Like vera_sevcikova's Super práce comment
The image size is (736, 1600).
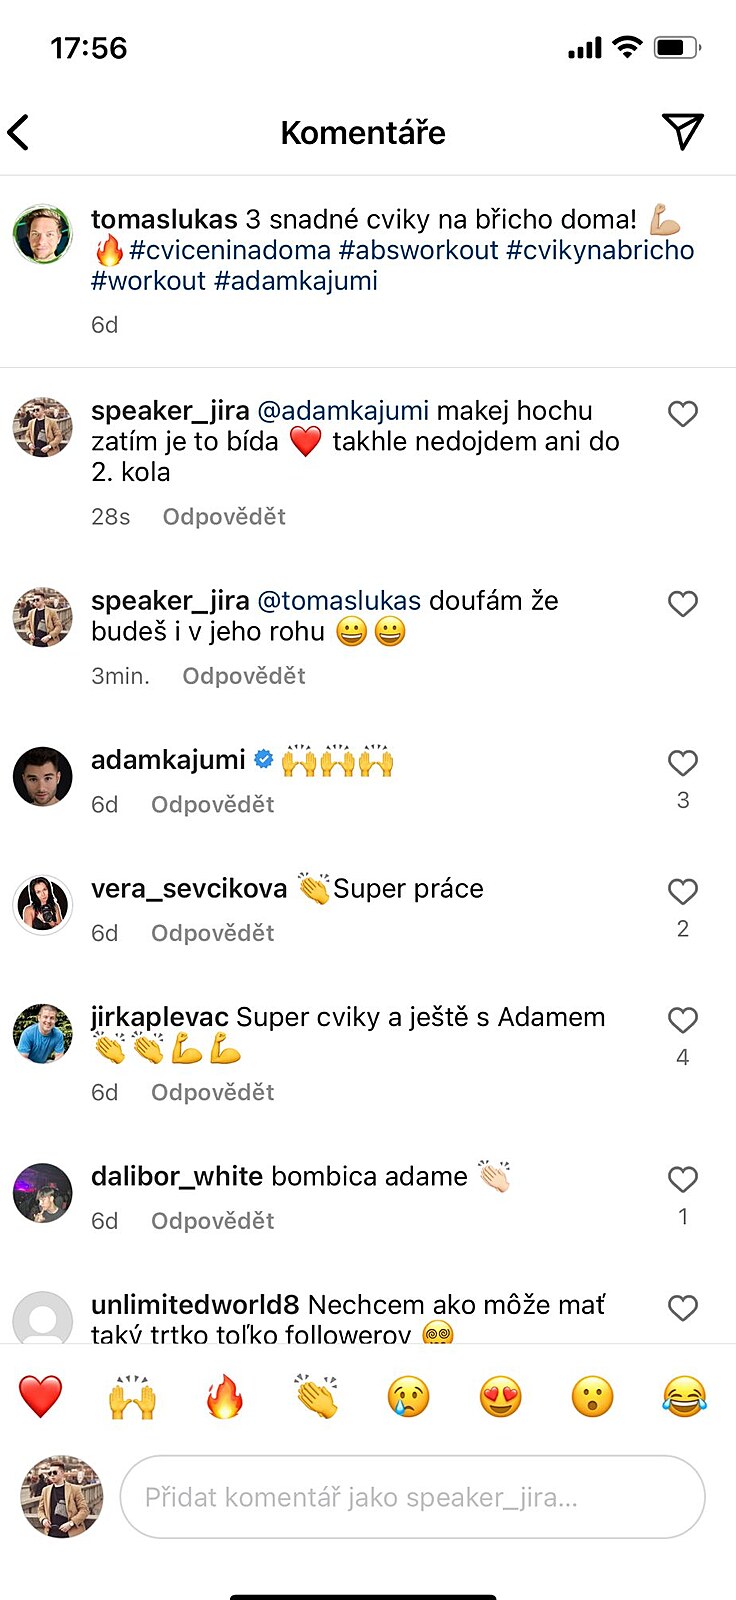click(683, 892)
